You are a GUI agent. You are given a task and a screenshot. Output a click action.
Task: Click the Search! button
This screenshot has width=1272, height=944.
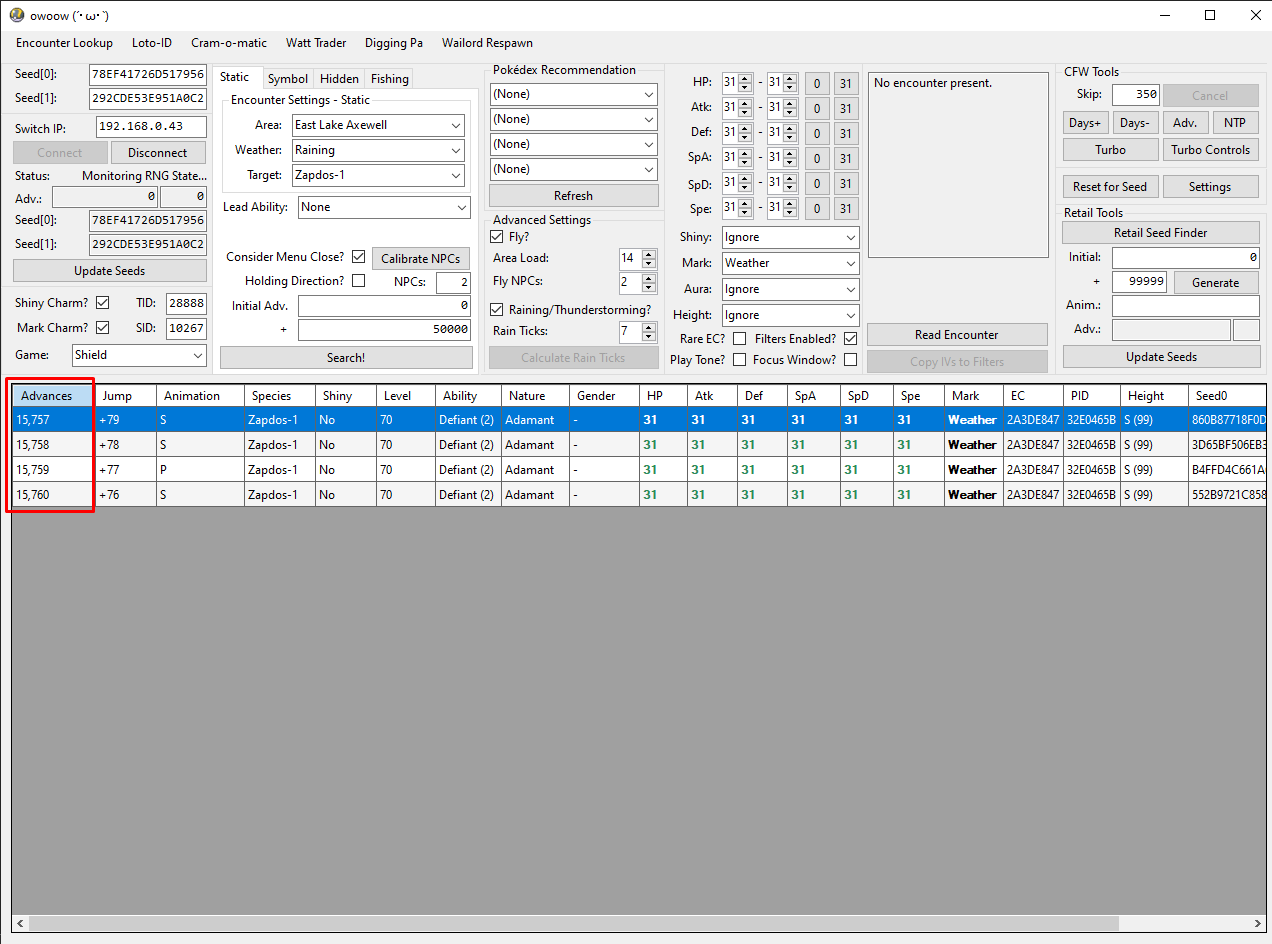coord(346,357)
